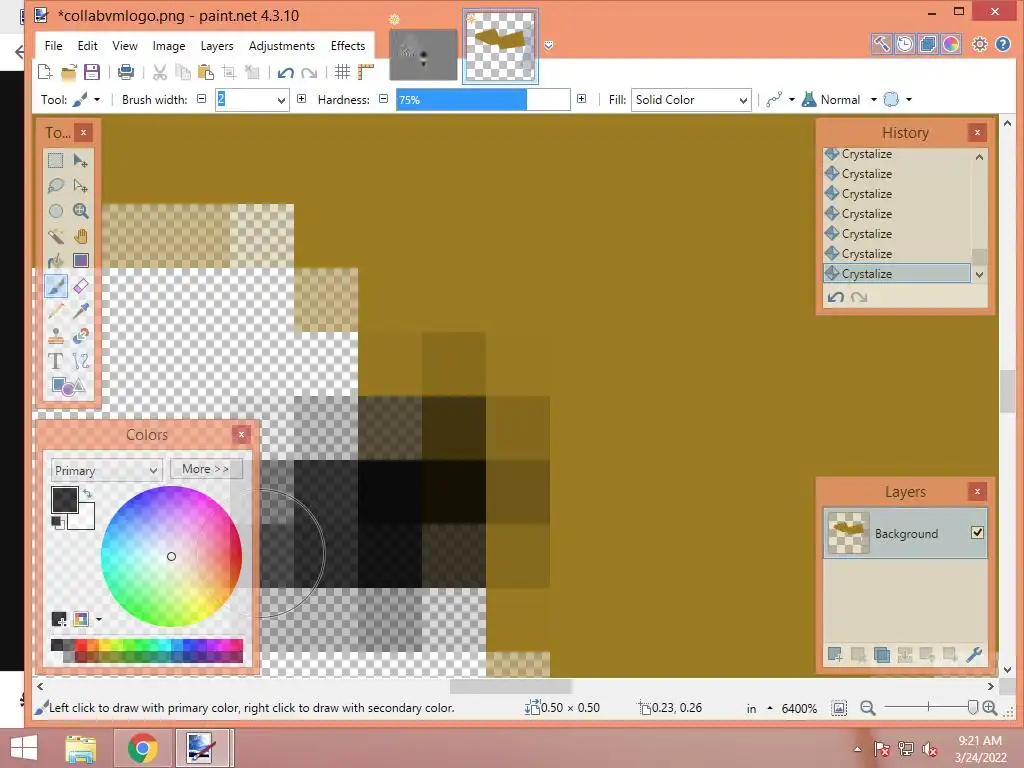1024x768 pixels.
Task: Select the Zoom tool in Tools panel
Action: (81, 211)
